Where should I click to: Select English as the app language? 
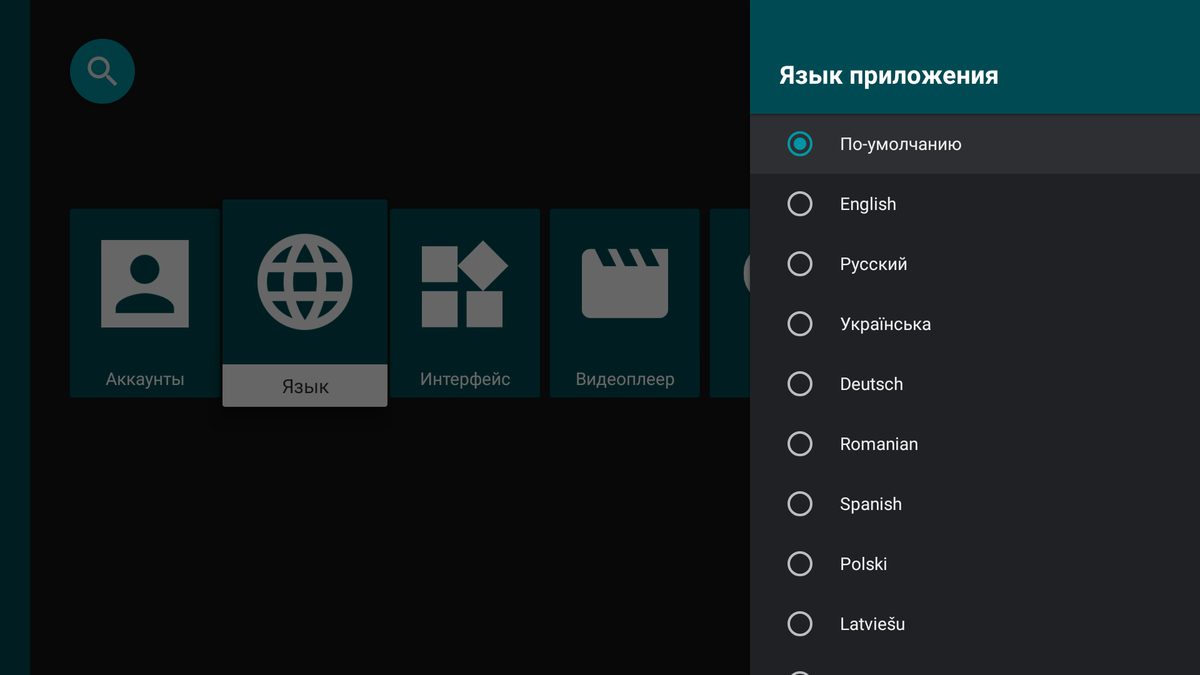(x=800, y=204)
